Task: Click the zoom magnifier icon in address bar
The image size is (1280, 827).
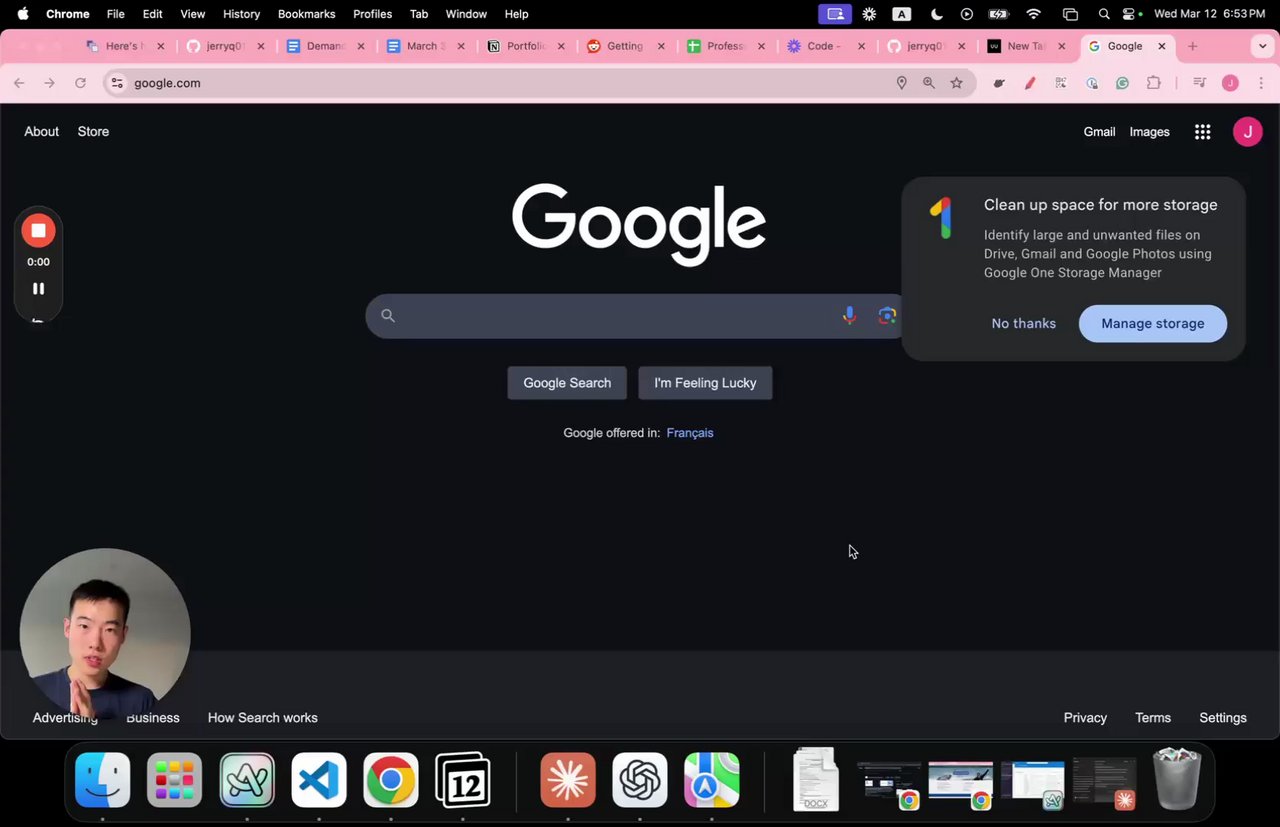Action: point(929,83)
